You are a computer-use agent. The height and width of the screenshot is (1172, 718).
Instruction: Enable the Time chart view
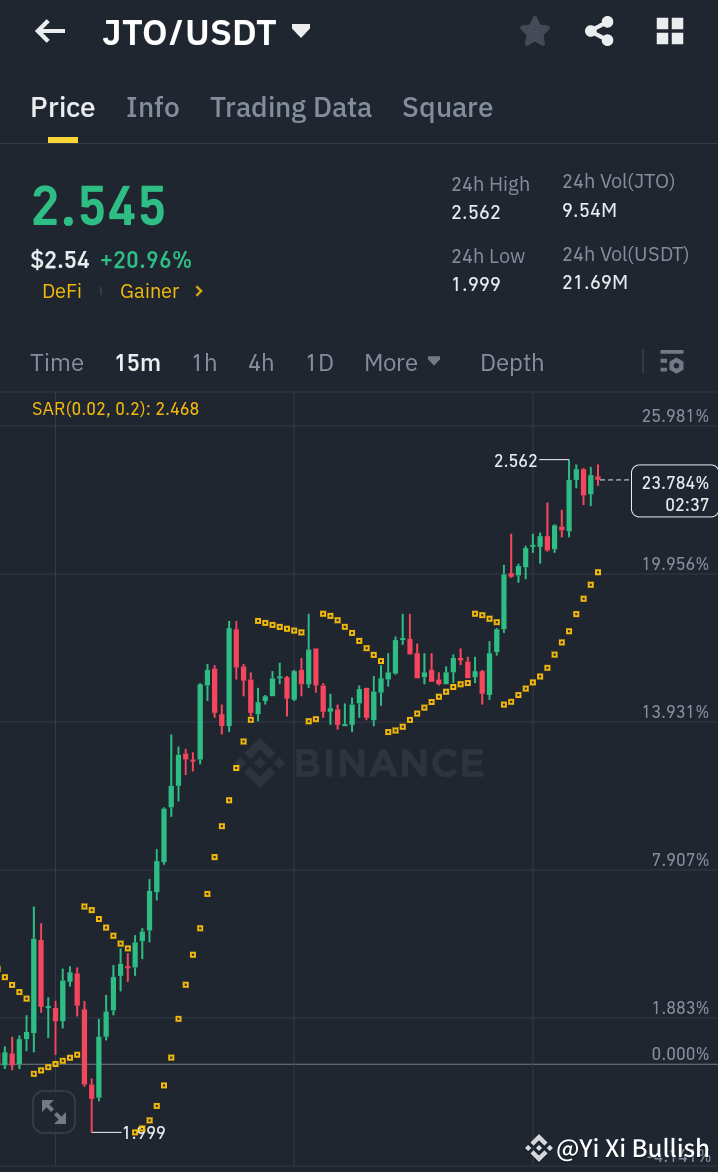coord(57,363)
